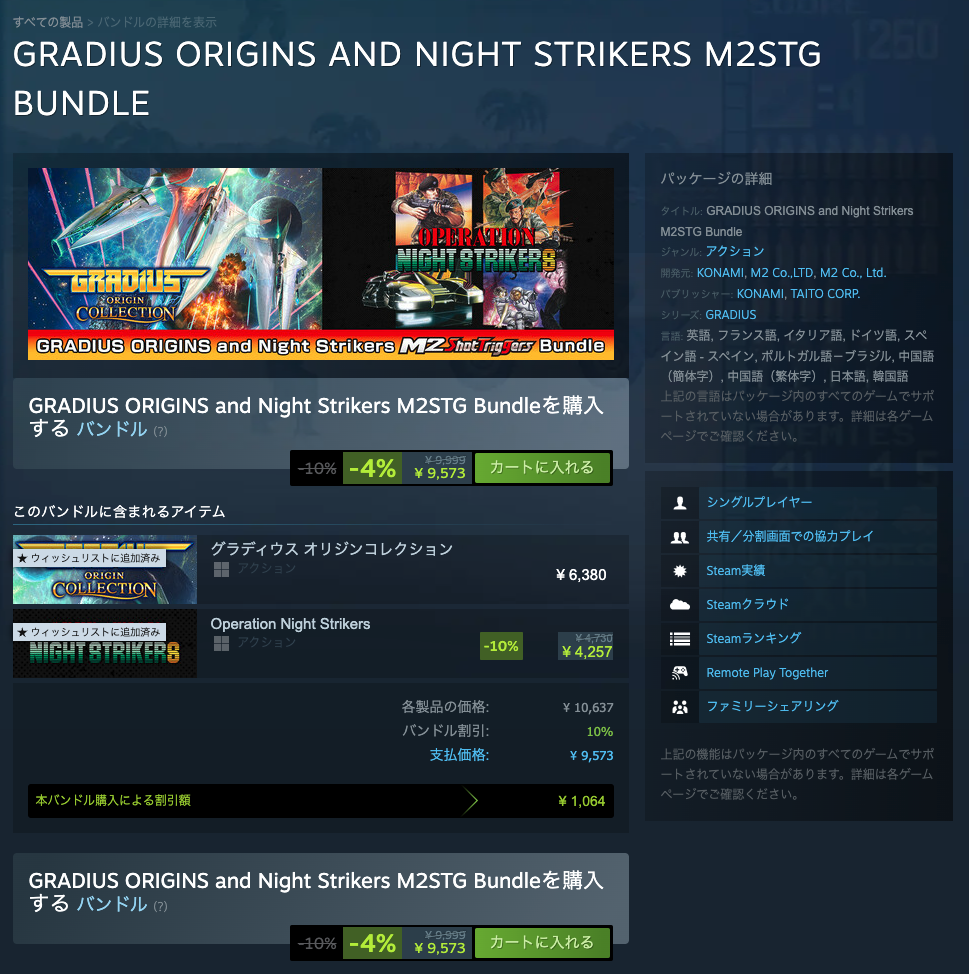The width and height of the screenshot is (969, 974).
Task: Click the bundle header banner image
Action: click(321, 263)
